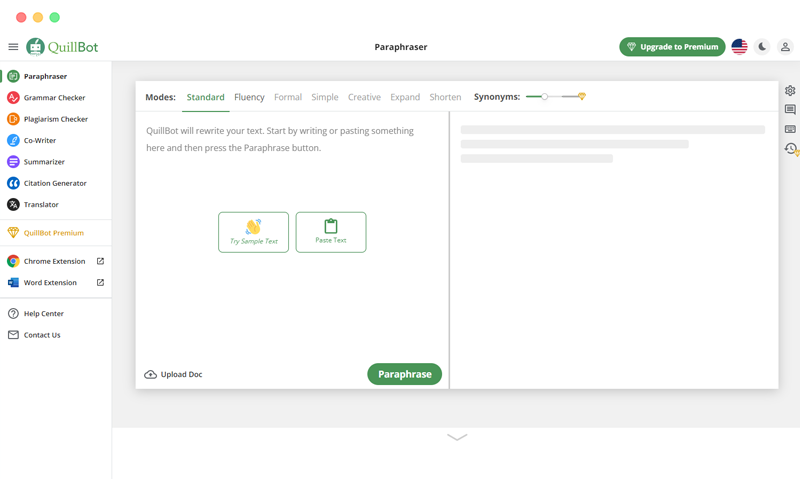Open the user account menu
Screen dimensions: 800x479
coord(785,47)
